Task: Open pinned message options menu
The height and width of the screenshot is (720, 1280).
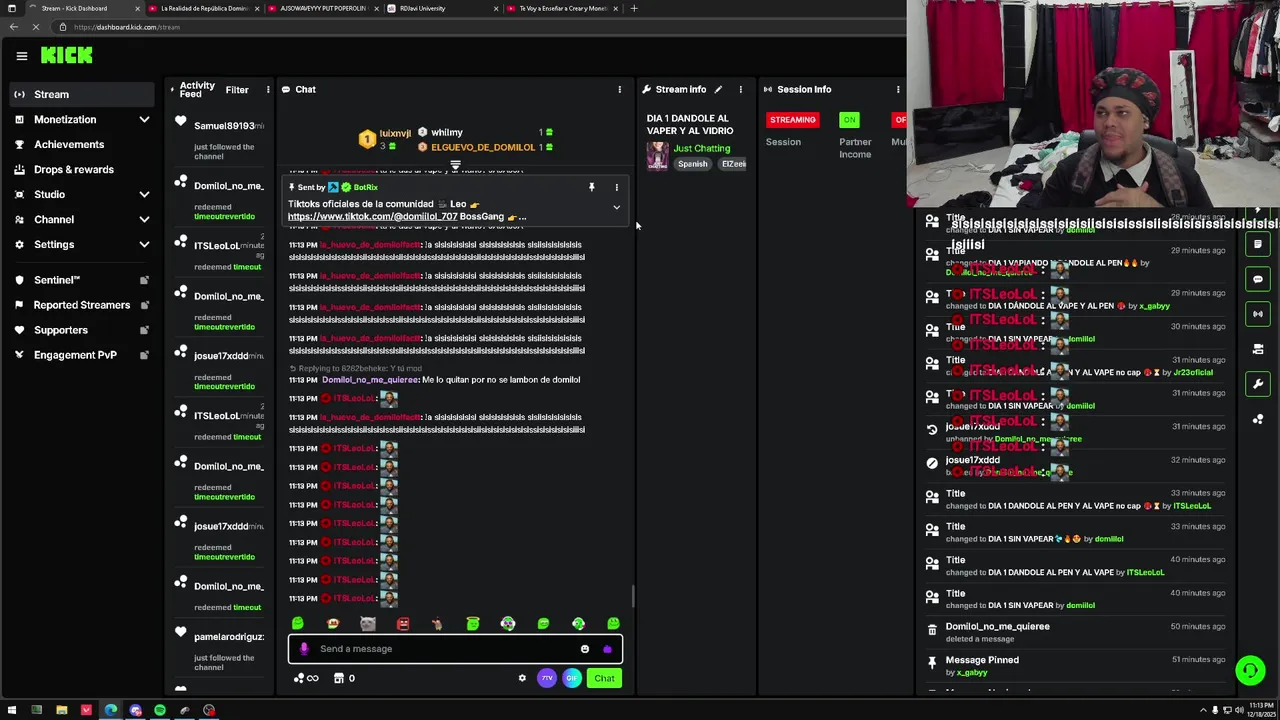Action: [x=616, y=187]
